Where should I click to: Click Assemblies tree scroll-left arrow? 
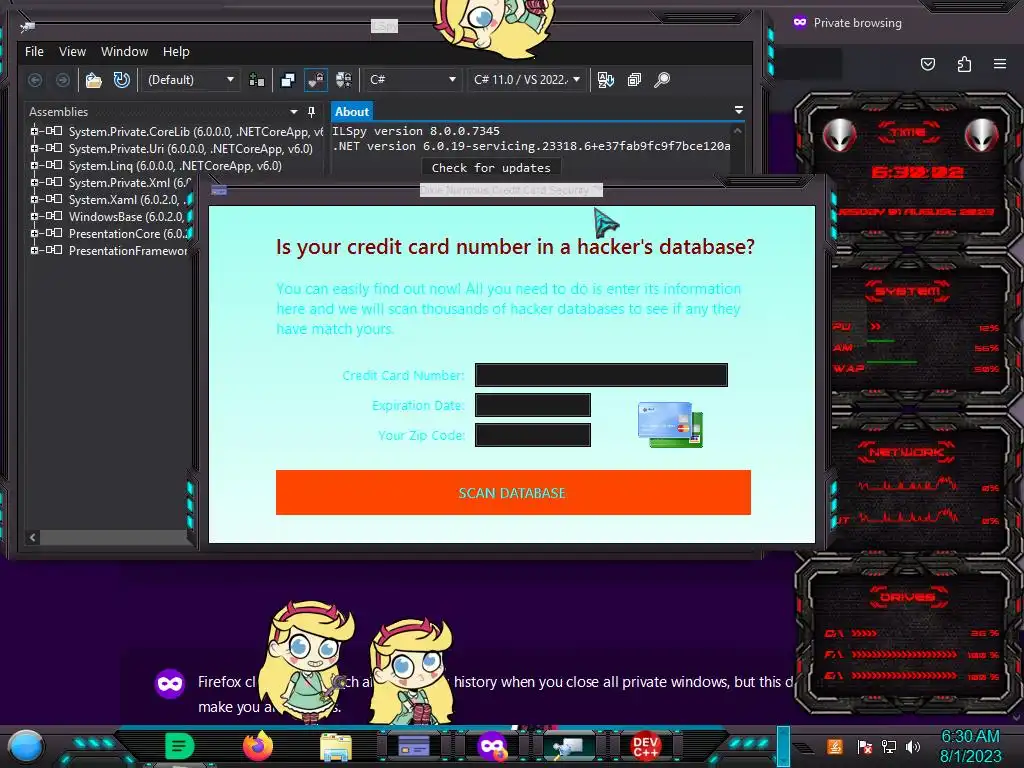point(33,537)
